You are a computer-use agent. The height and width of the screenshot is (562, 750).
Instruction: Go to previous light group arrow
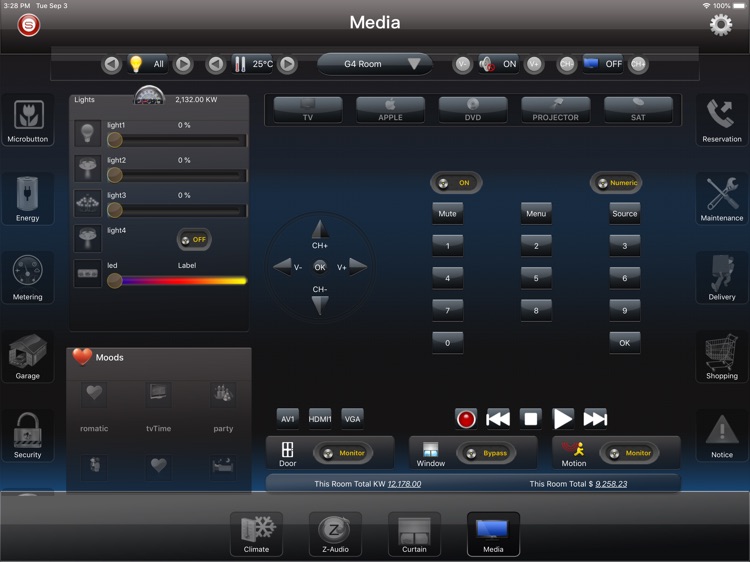point(112,64)
